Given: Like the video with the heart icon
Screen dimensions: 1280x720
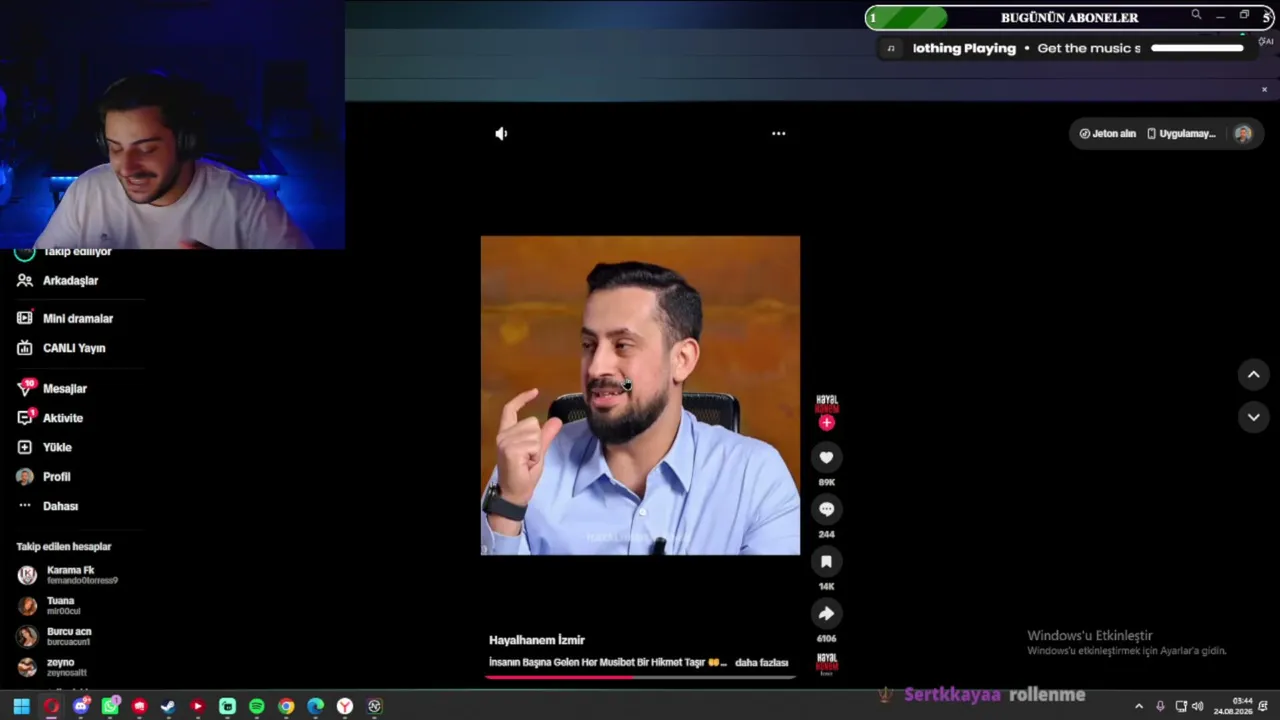Looking at the screenshot, I should click(x=826, y=457).
